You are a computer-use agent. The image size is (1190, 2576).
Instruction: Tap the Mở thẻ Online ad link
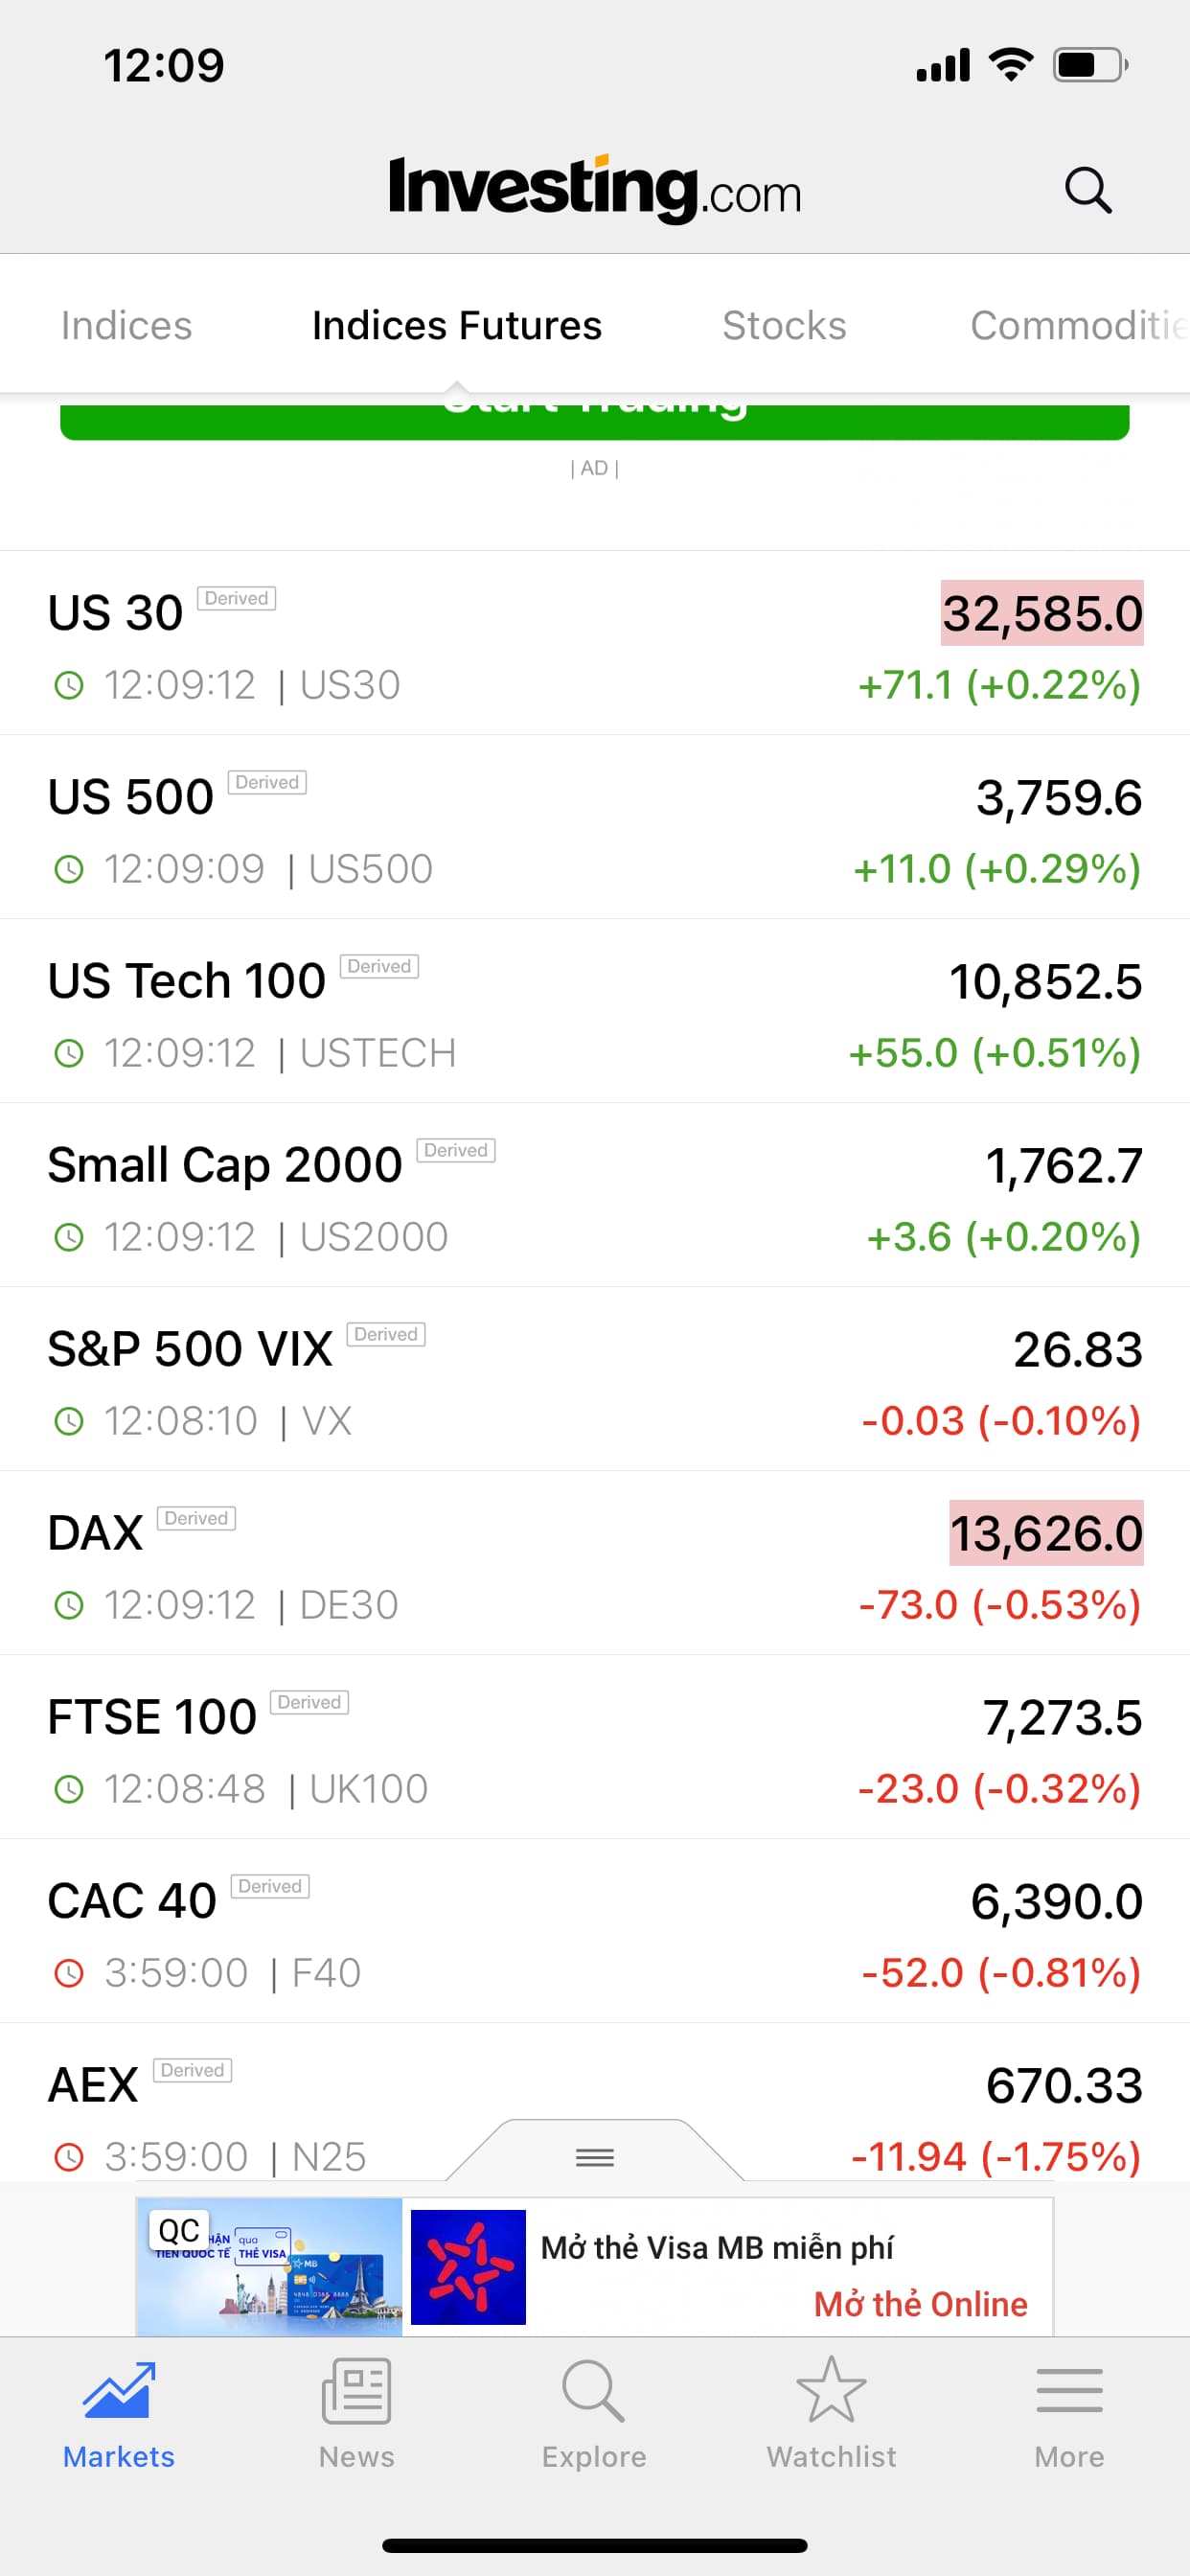[920, 2304]
